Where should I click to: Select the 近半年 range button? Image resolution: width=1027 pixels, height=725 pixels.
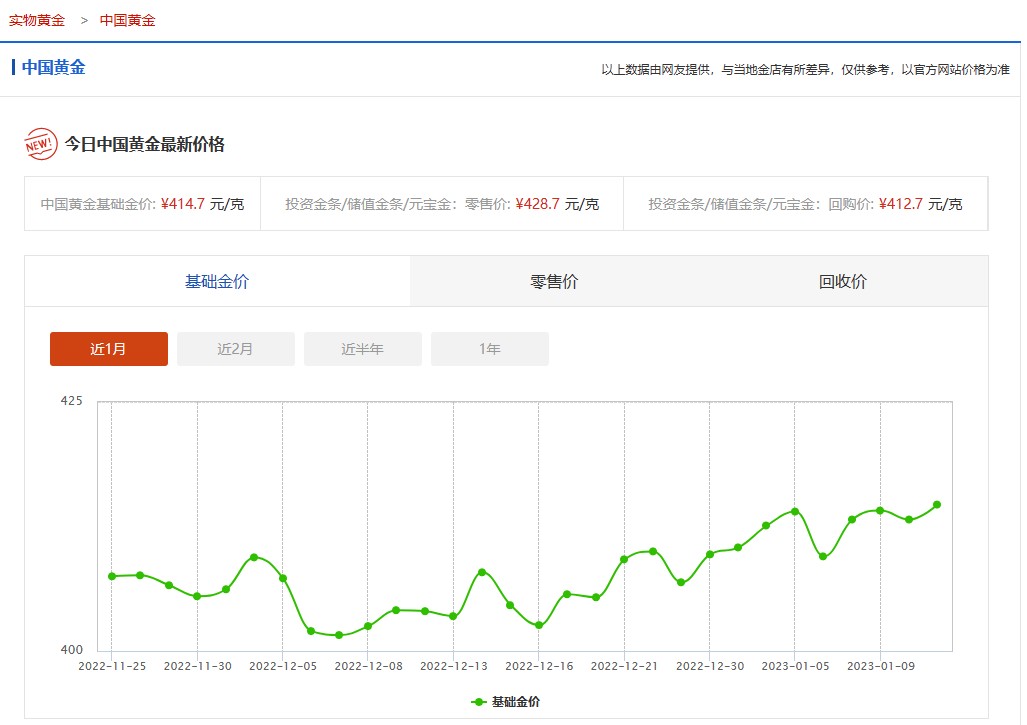(363, 349)
